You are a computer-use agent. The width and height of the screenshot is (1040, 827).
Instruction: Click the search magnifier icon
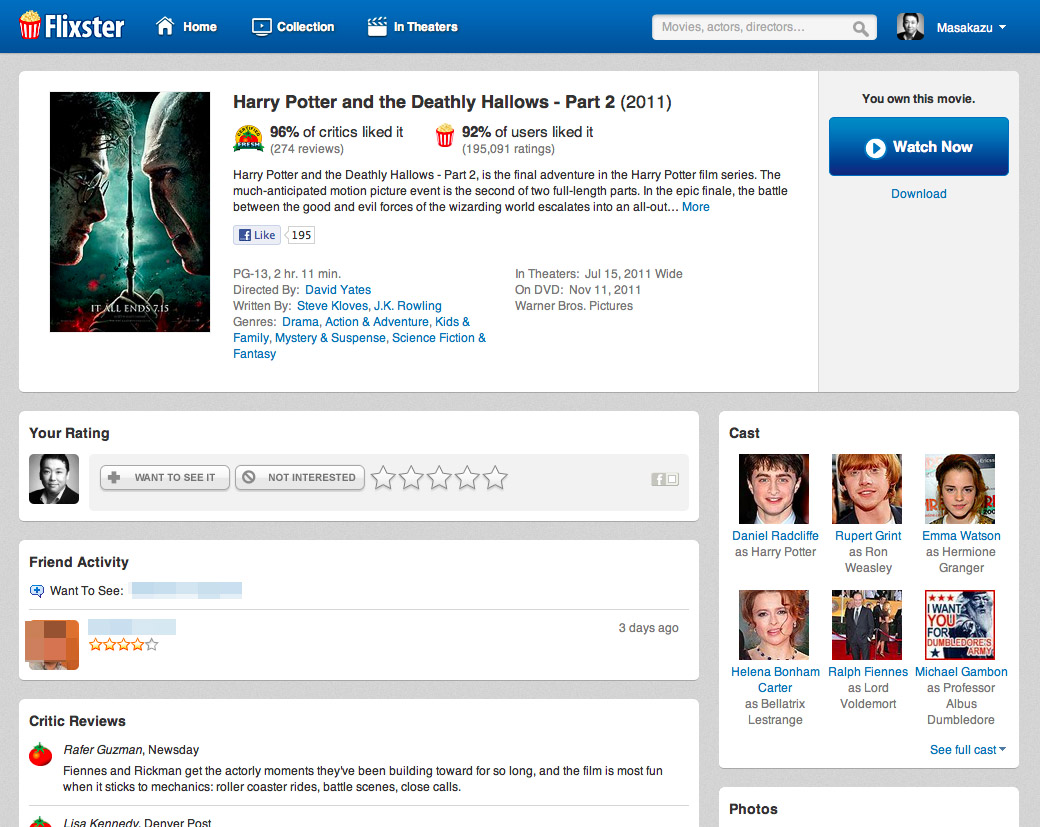(x=860, y=28)
